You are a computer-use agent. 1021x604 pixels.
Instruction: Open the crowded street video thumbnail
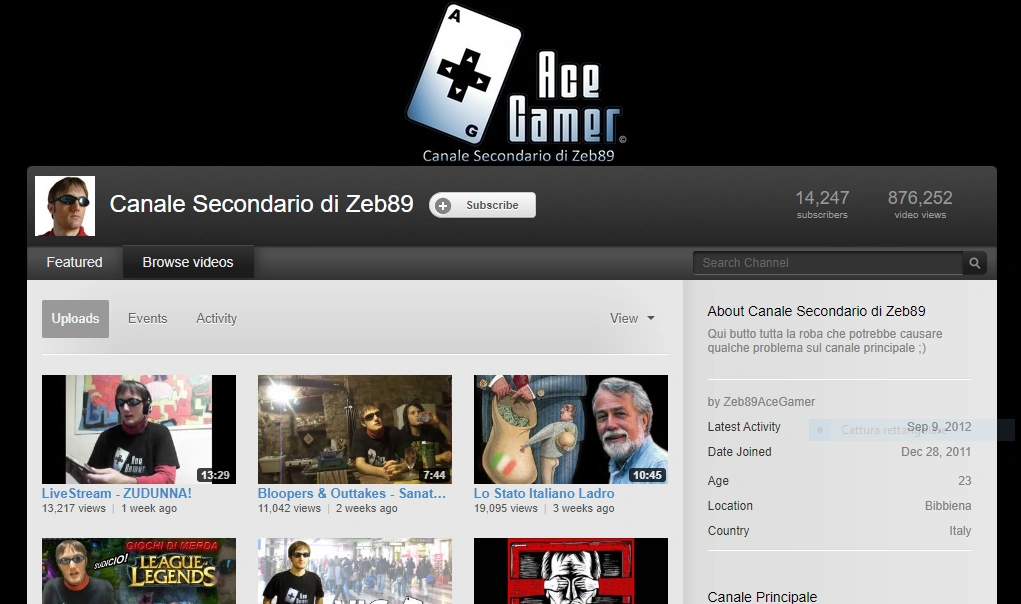(x=355, y=571)
